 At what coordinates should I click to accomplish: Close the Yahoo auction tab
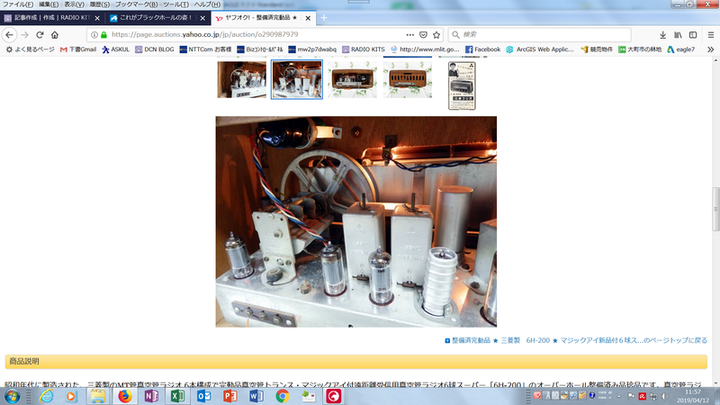coord(308,18)
